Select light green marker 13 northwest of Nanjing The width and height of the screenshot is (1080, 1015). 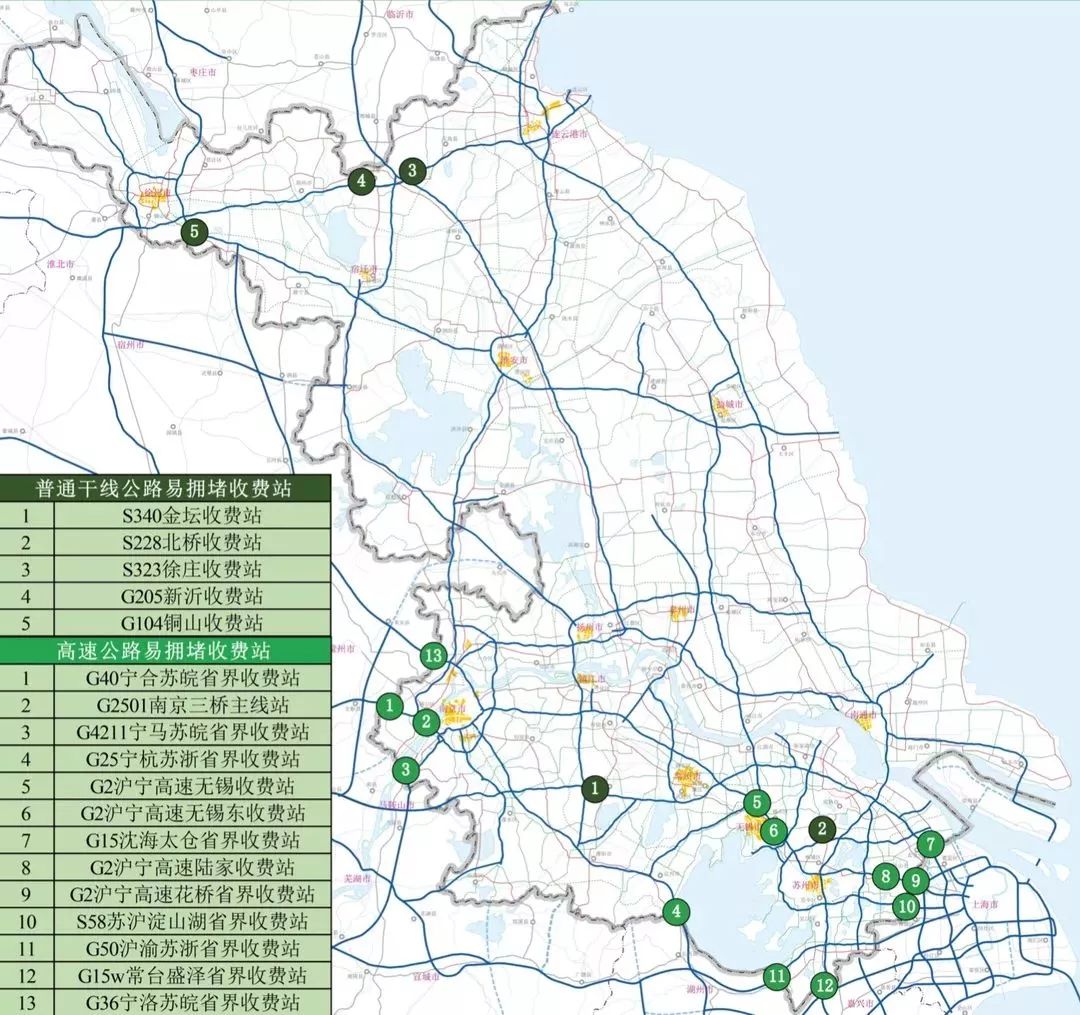click(432, 656)
